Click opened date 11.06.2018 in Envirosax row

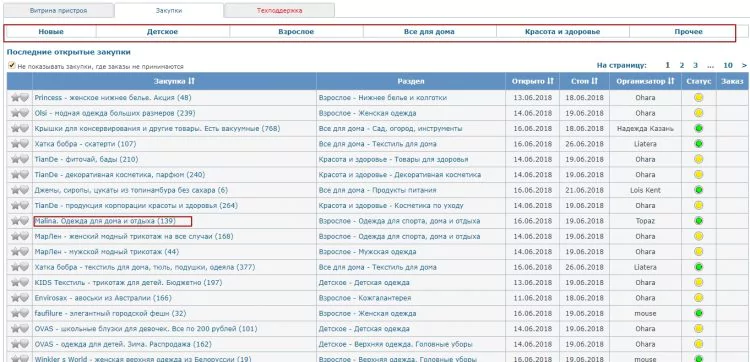click(x=532, y=298)
